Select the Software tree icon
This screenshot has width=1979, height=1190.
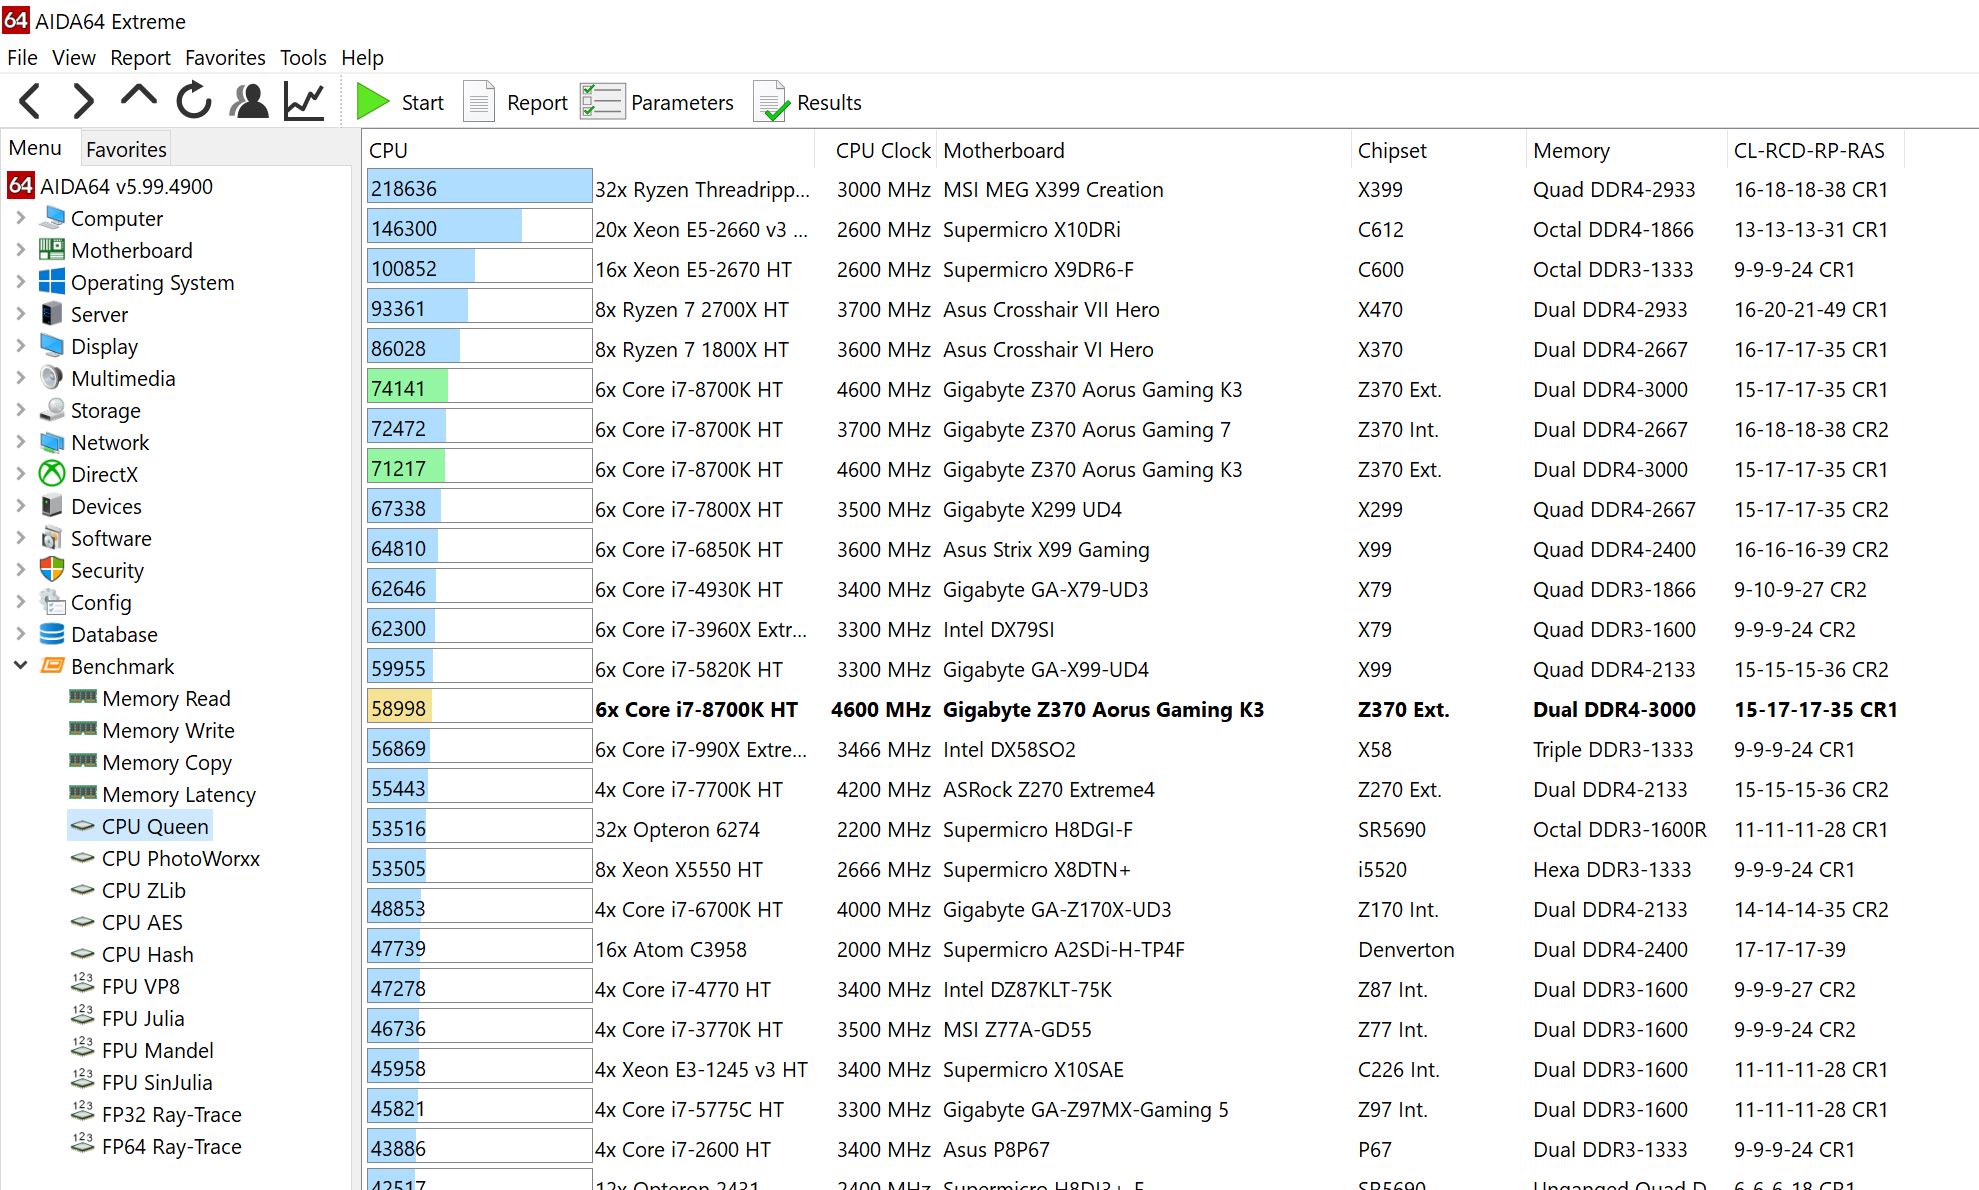(x=52, y=538)
